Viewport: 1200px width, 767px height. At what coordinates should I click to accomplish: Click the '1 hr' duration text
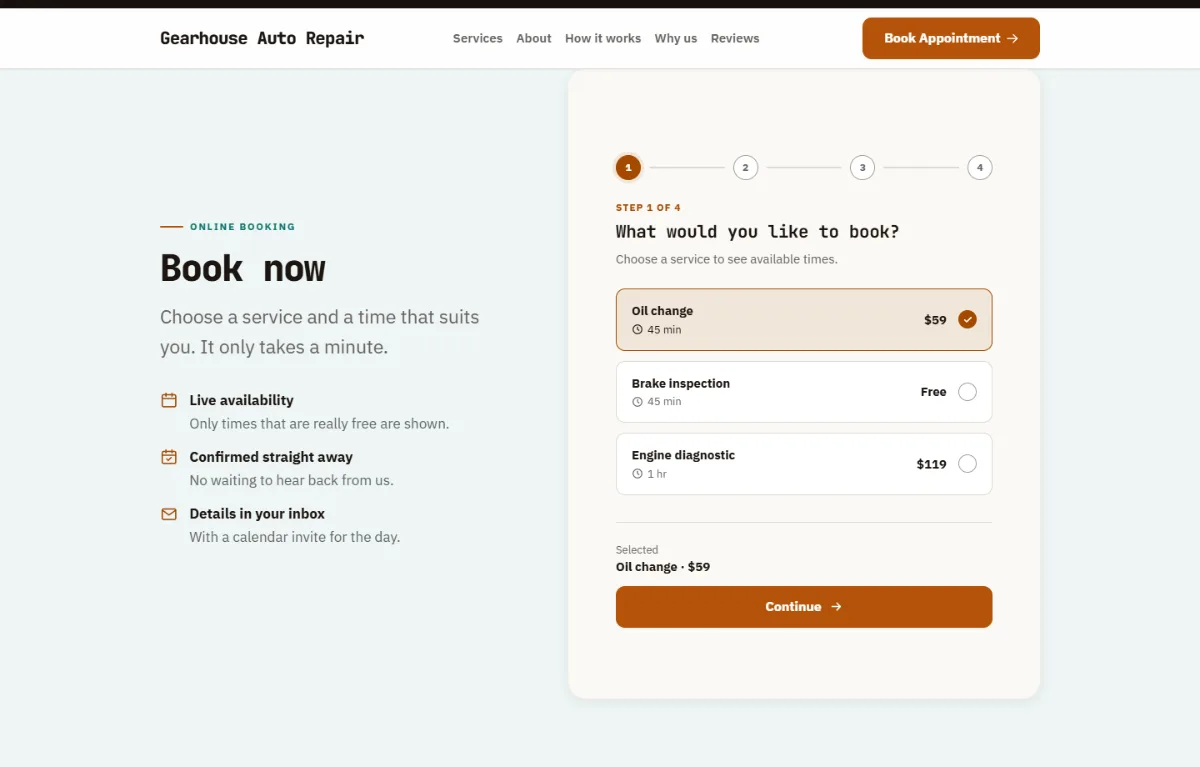[x=657, y=474]
